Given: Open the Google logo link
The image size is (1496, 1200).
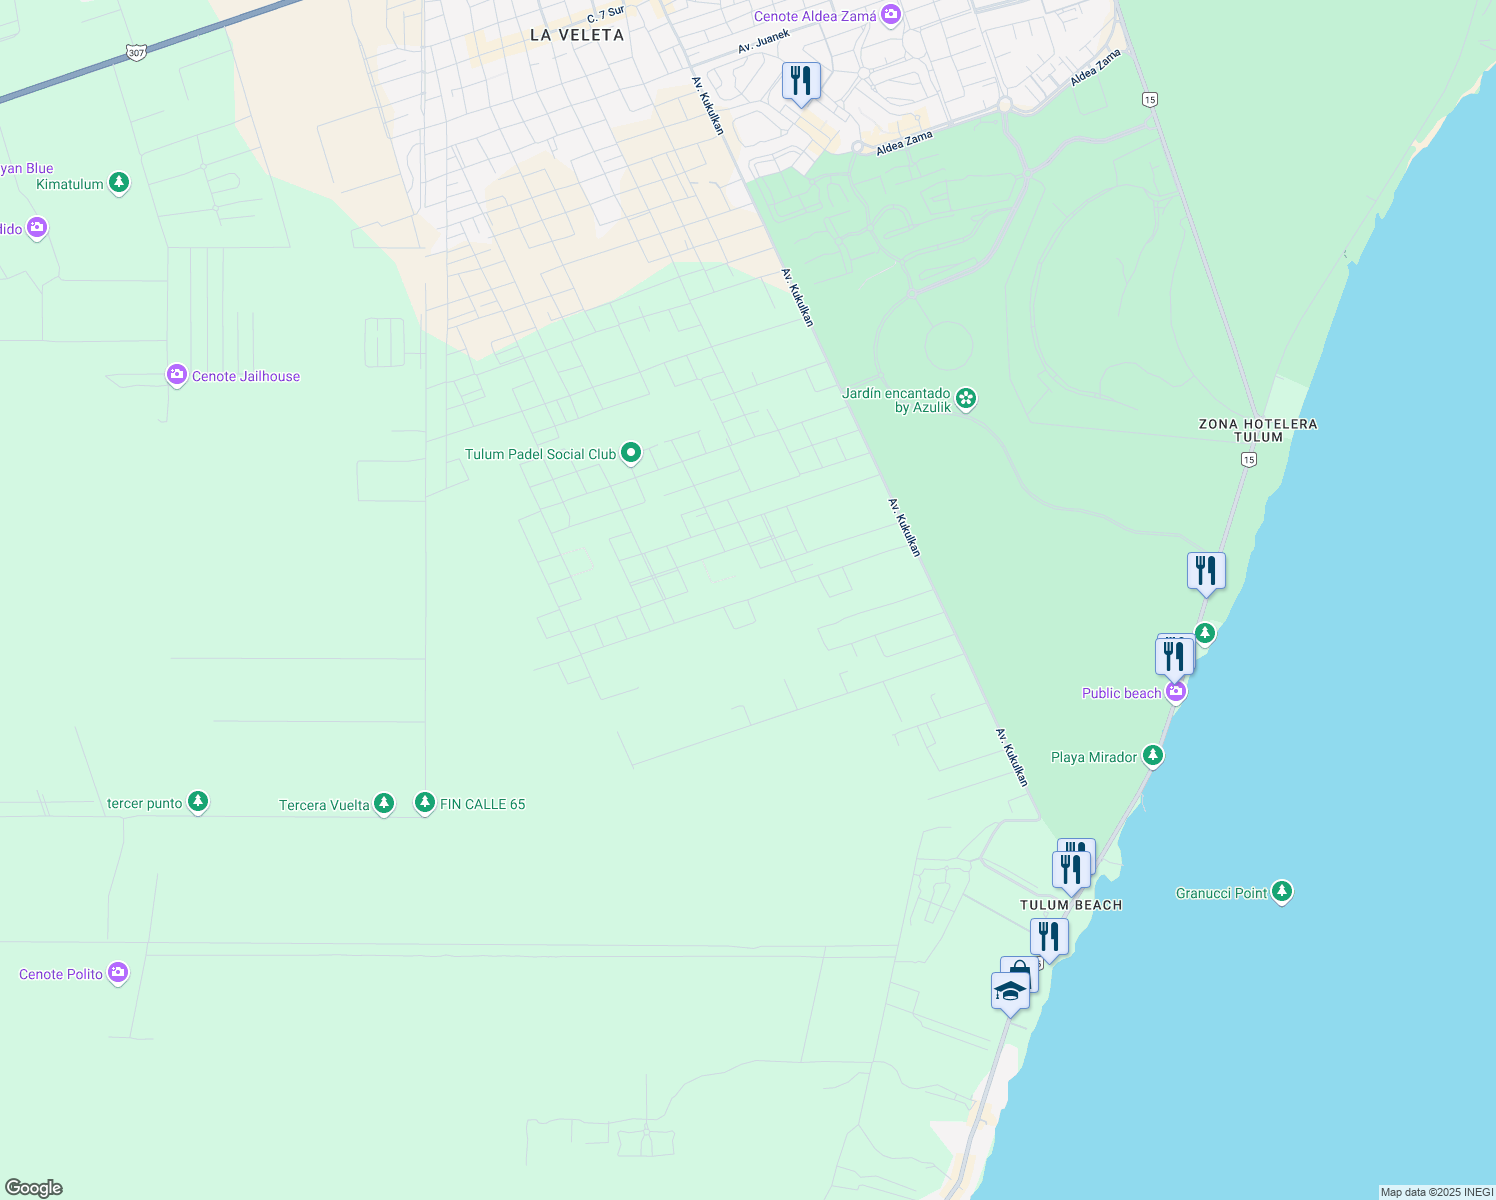Looking at the screenshot, I should point(33,1188).
